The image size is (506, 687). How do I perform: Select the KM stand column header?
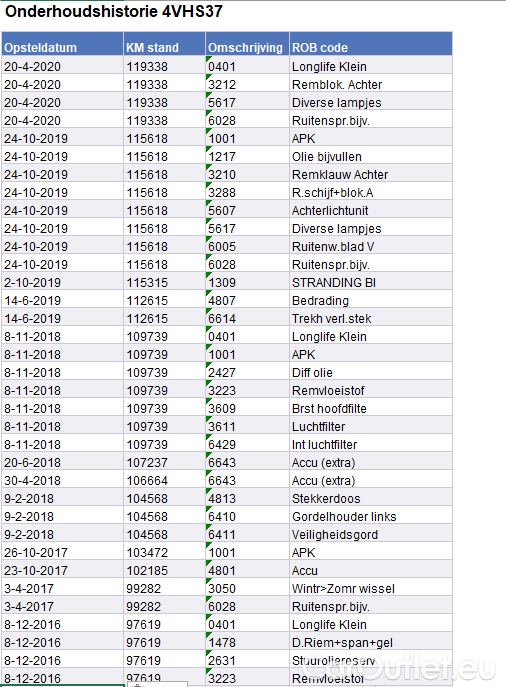(x=164, y=44)
